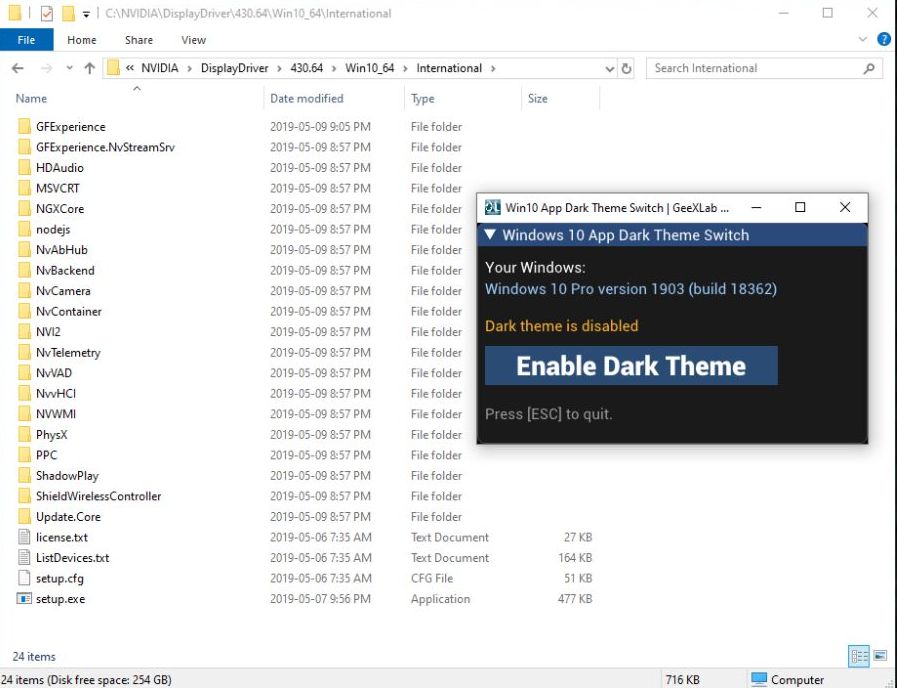Sort by the Name column header

coord(31,98)
